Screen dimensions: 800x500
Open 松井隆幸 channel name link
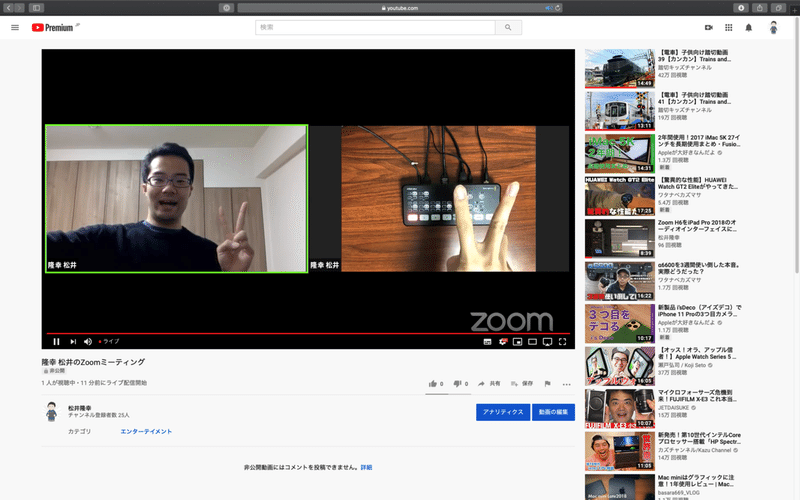[x=80, y=408]
